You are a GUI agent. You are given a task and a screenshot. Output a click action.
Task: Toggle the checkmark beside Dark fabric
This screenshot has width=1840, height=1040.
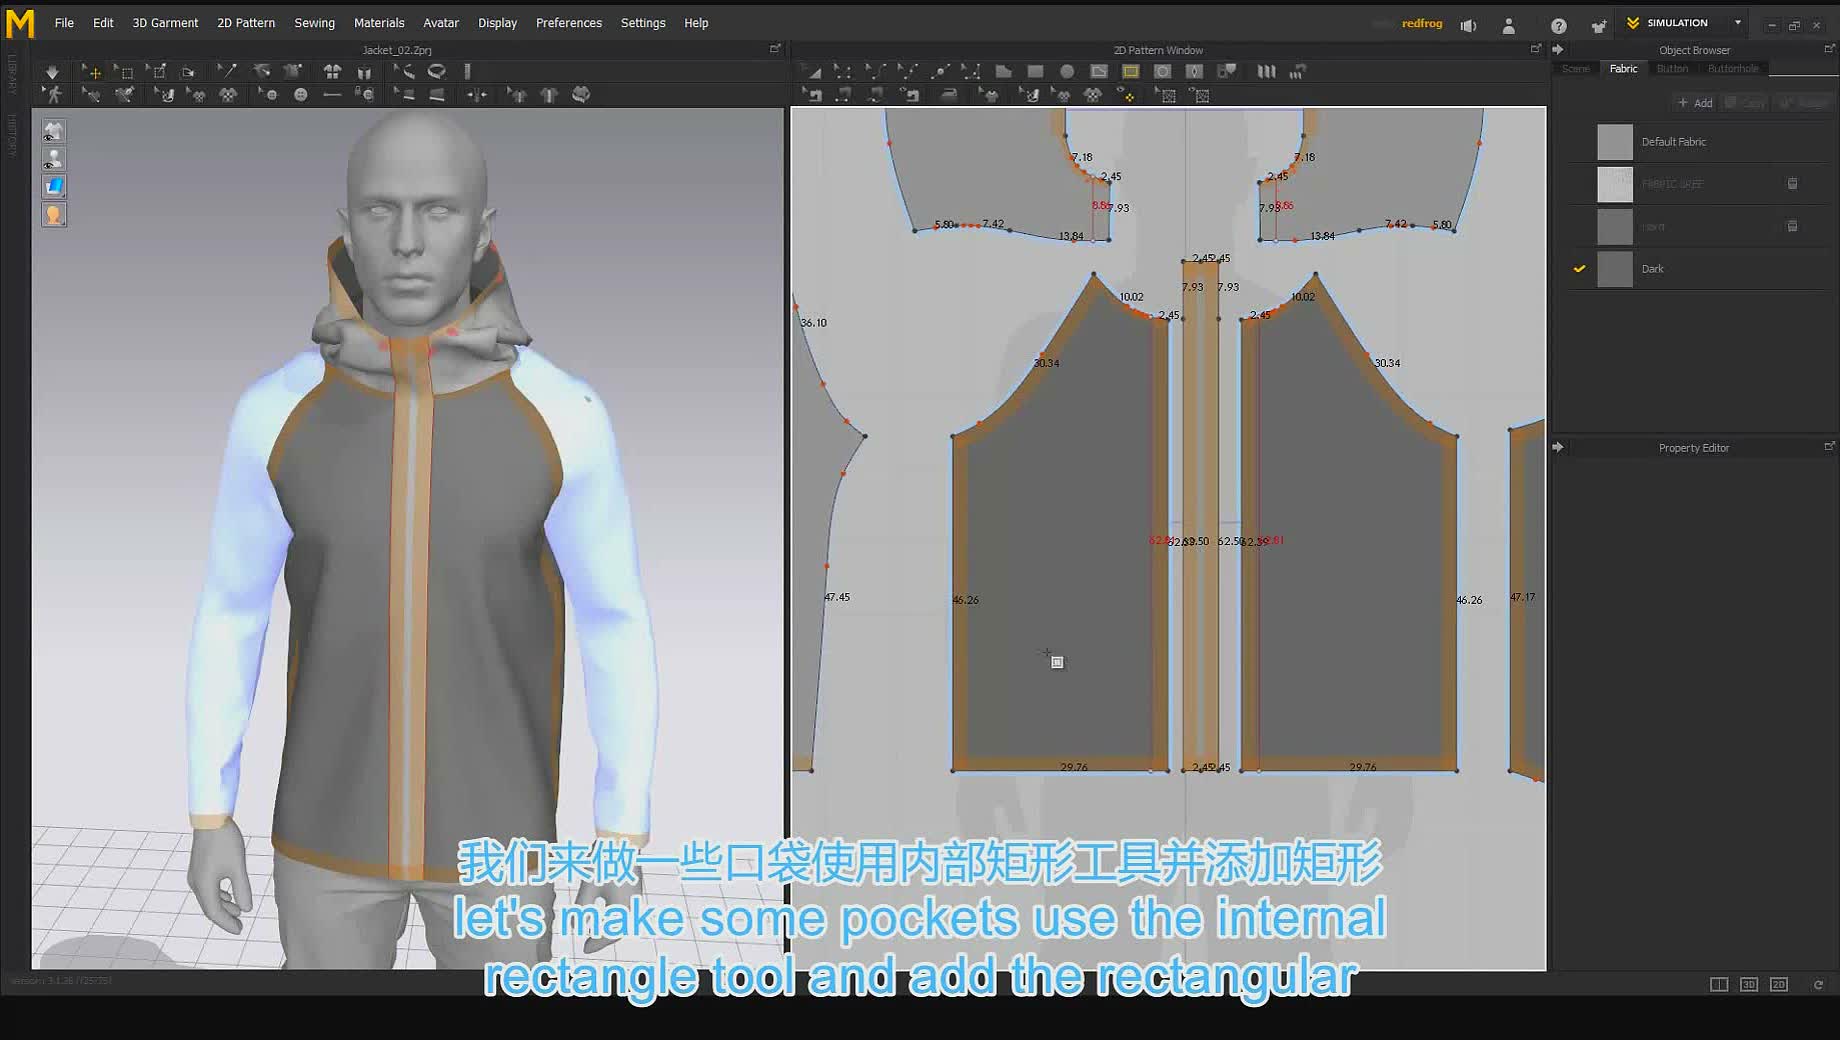coord(1579,269)
